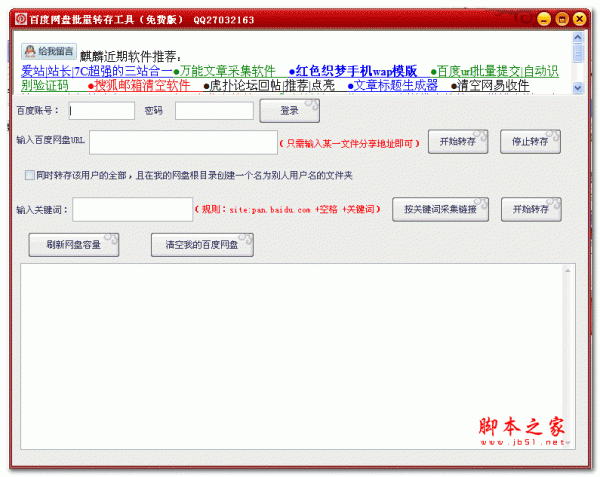Viewport: 600px width, 477px height.
Task: Click 按关键词采集链接 button
Action: (440, 209)
